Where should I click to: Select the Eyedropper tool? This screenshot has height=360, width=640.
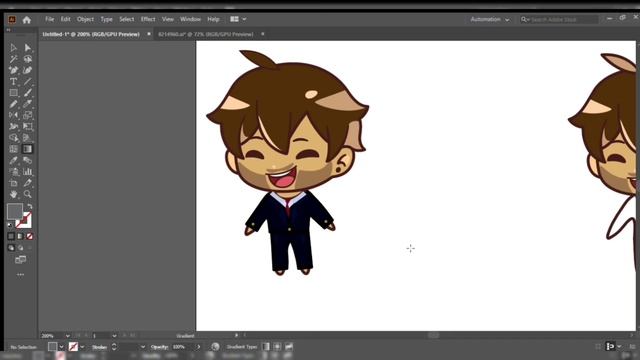point(13,160)
